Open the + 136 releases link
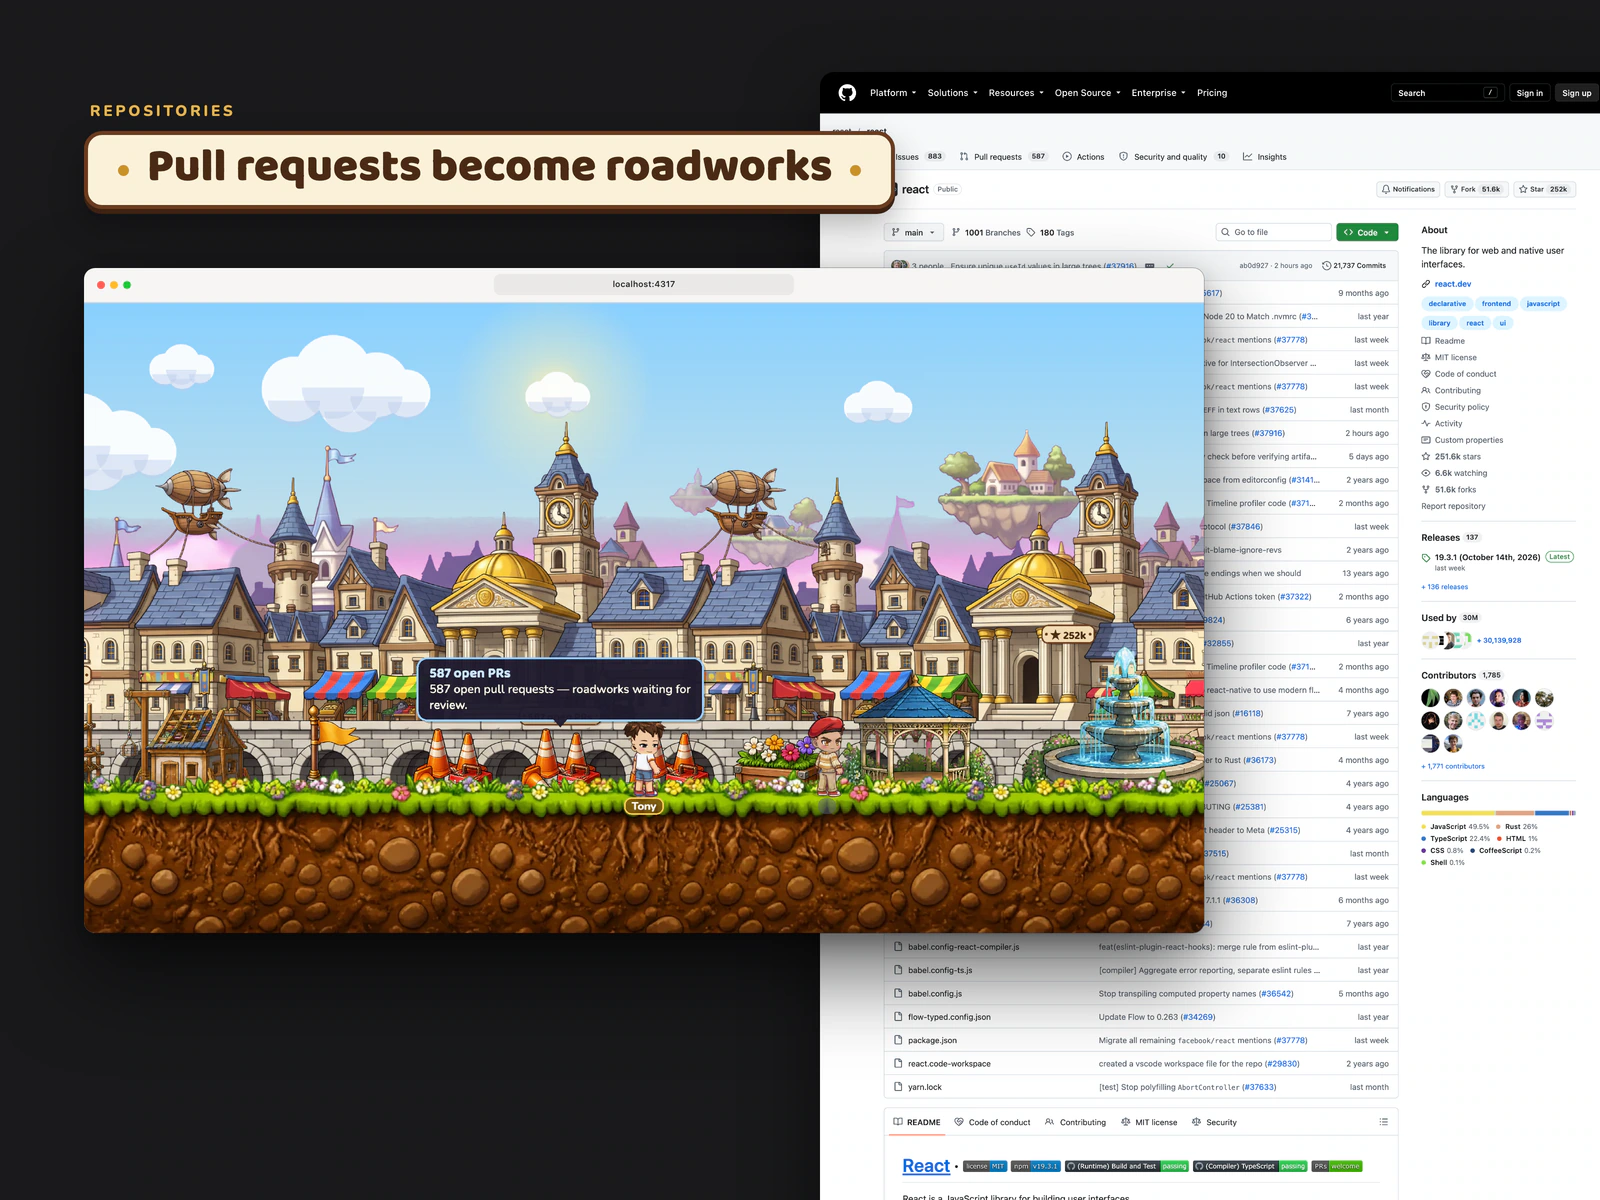Screen dimensions: 1600x1200 click(x=1445, y=587)
